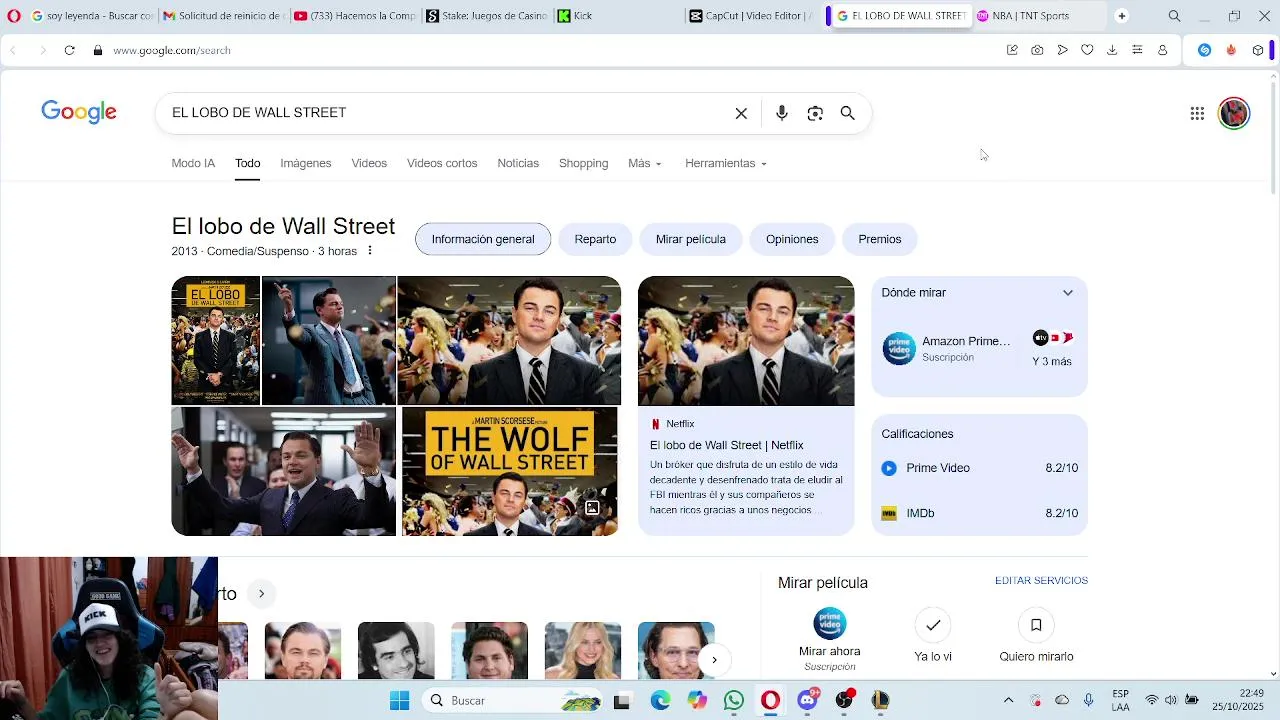Add page to bookmarks with heart icon
The height and width of the screenshot is (720, 1280).
[1087, 50]
